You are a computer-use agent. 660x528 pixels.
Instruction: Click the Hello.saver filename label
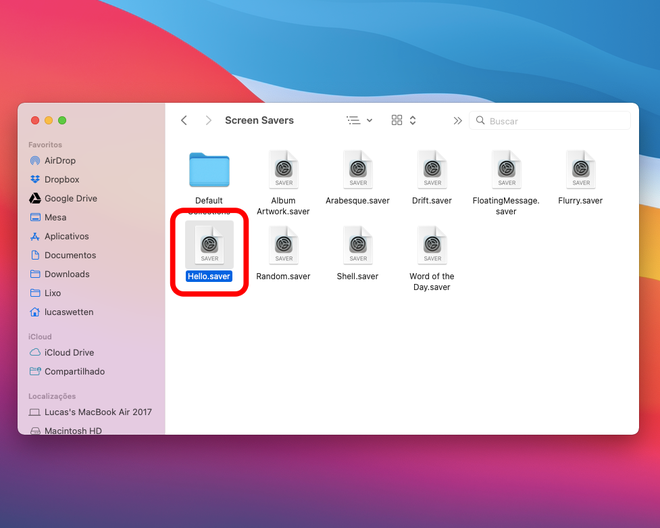[x=209, y=276]
